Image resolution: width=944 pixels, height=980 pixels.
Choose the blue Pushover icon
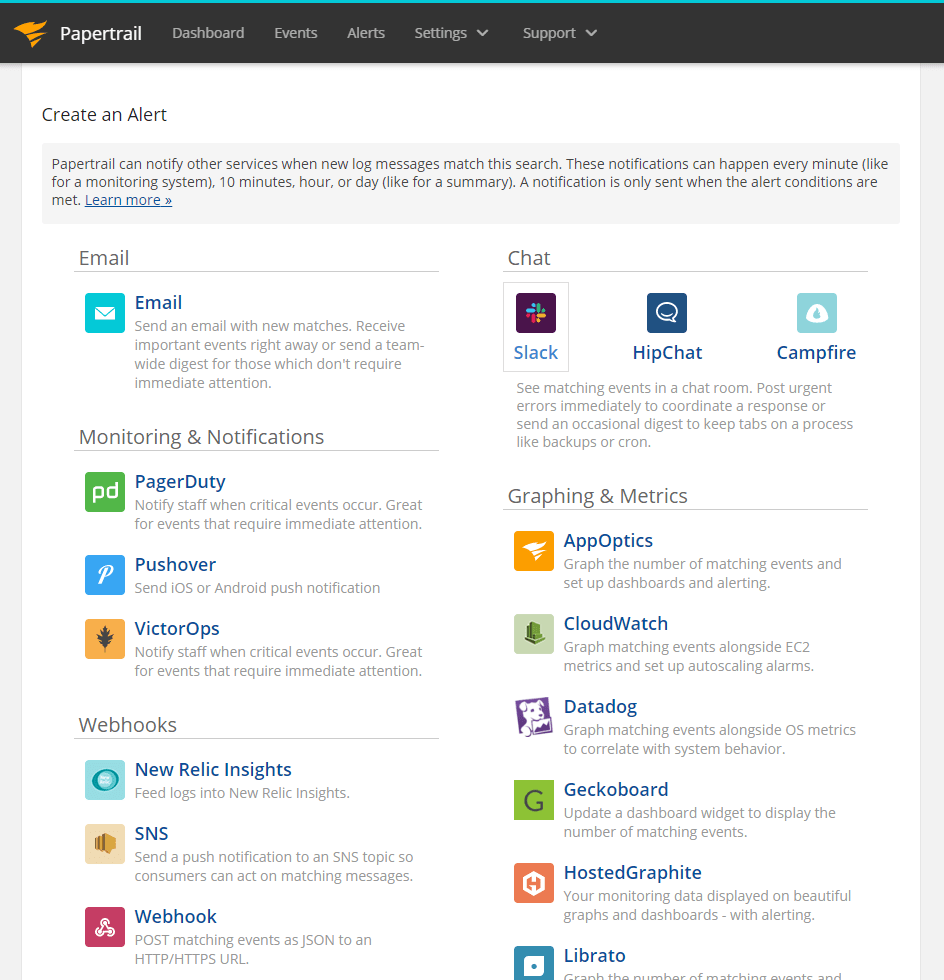coord(105,574)
